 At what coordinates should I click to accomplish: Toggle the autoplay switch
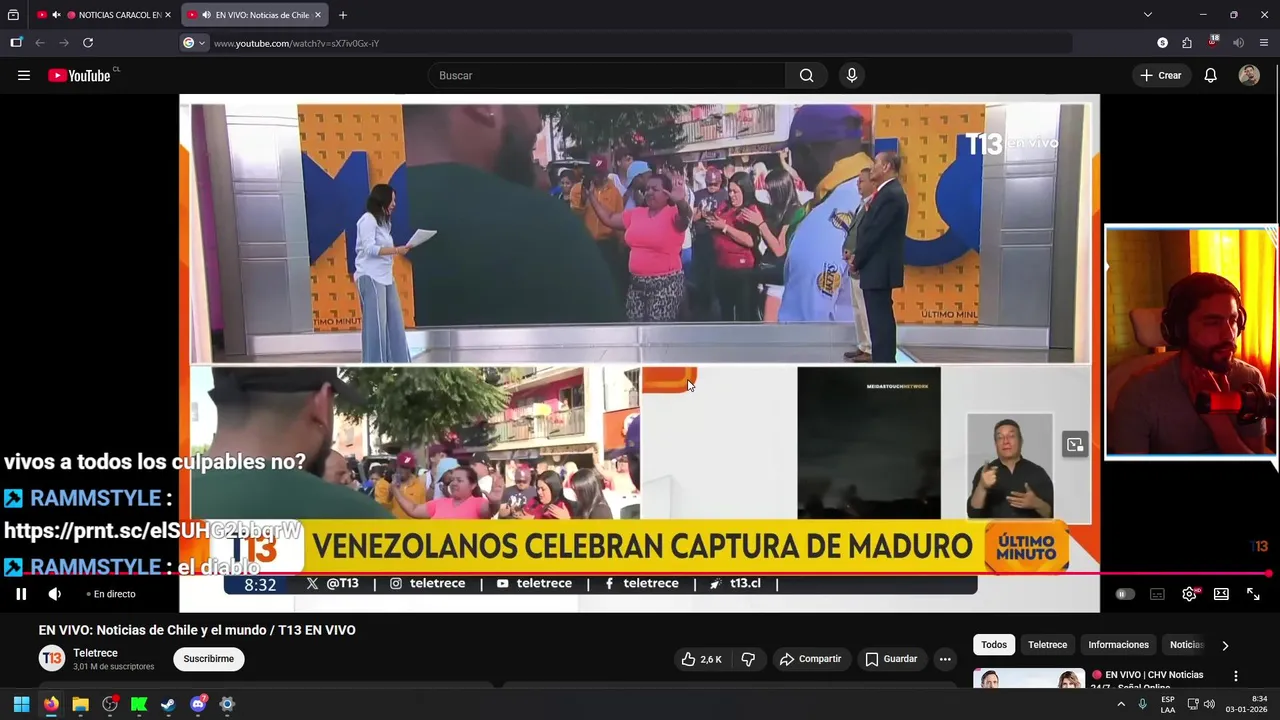1125,594
